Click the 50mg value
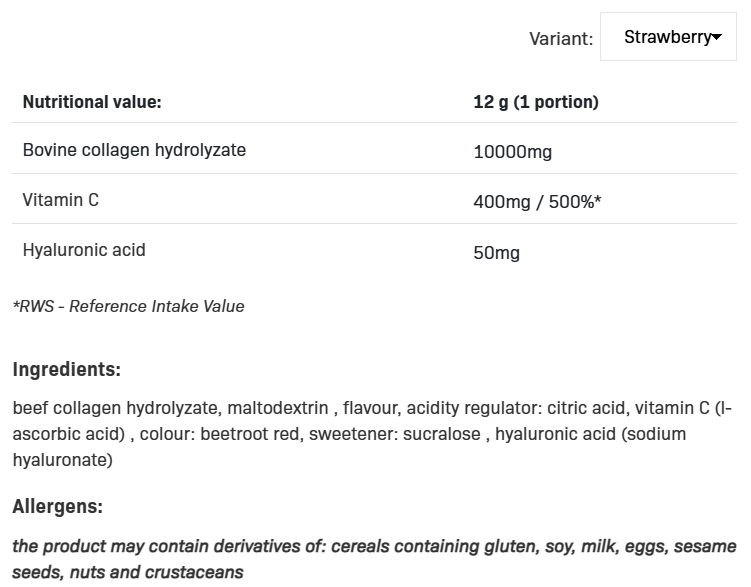 pos(496,253)
